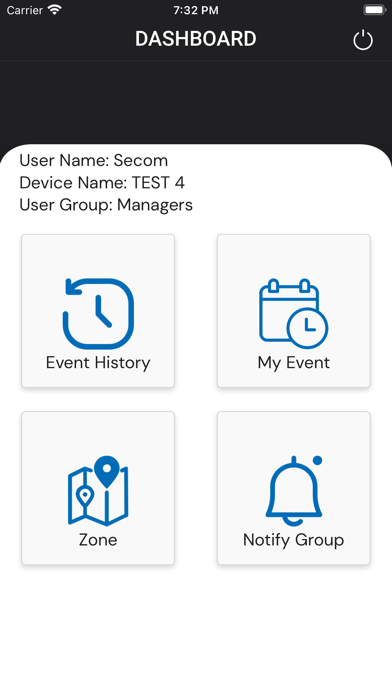Viewport: 392px width, 696px height.
Task: Open the Event History clock icon
Action: [98, 313]
